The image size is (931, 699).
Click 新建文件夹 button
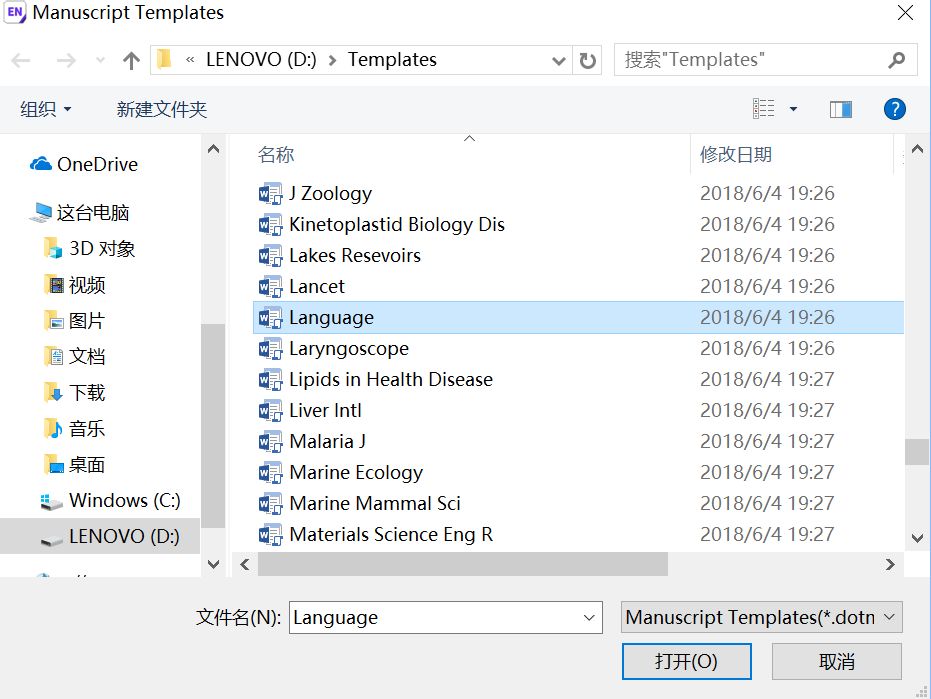[162, 109]
